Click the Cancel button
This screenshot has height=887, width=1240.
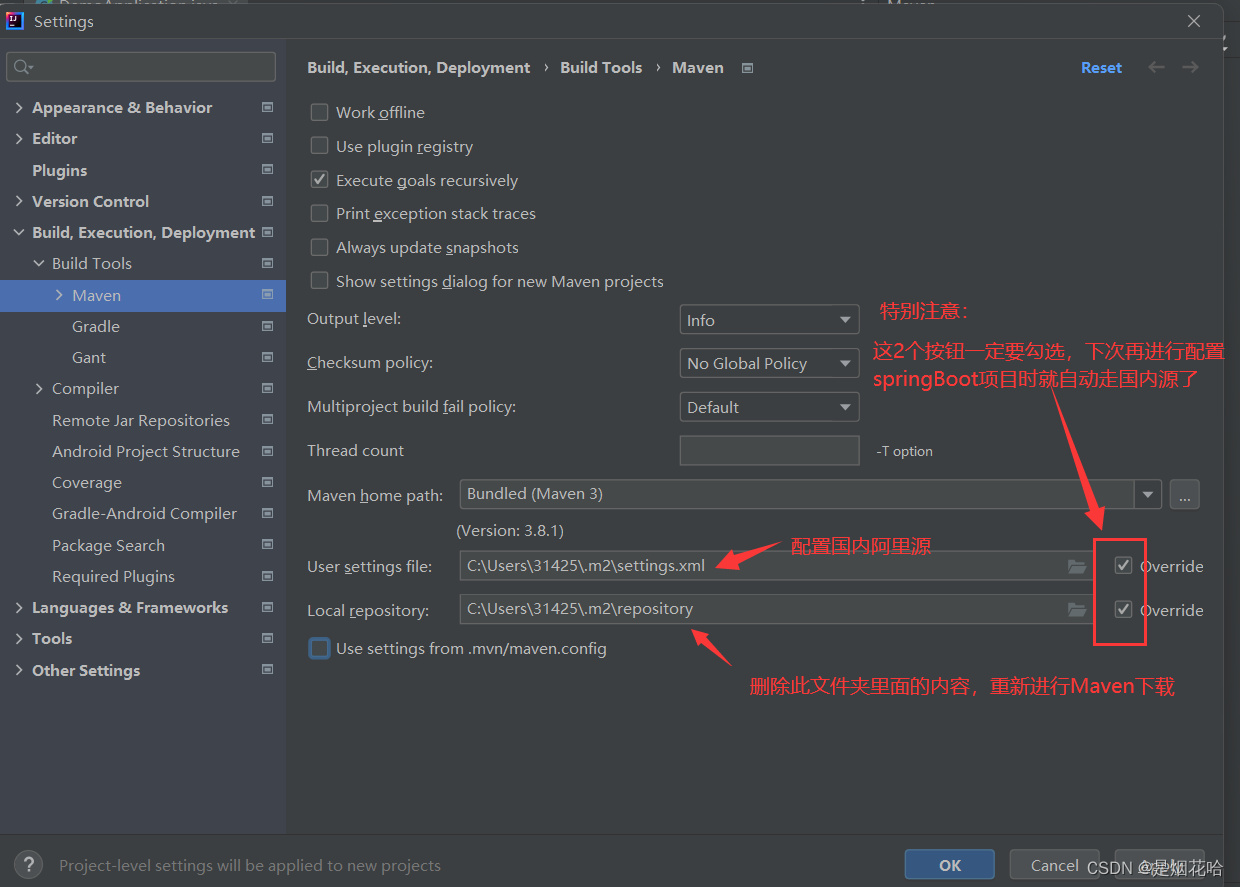[1054, 865]
